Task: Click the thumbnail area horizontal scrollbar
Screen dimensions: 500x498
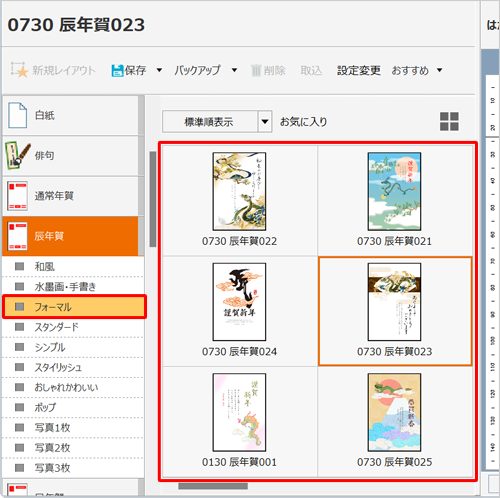Action: 213,486
